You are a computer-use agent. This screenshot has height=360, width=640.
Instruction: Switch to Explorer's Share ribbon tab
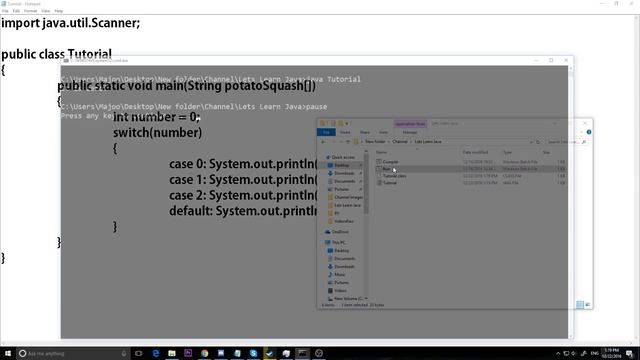(365, 132)
